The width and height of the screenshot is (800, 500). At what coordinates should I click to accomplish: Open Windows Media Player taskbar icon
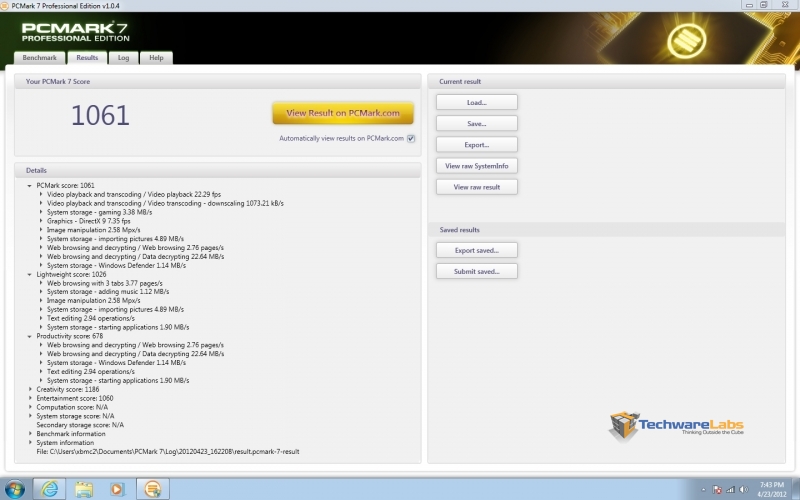(x=117, y=489)
